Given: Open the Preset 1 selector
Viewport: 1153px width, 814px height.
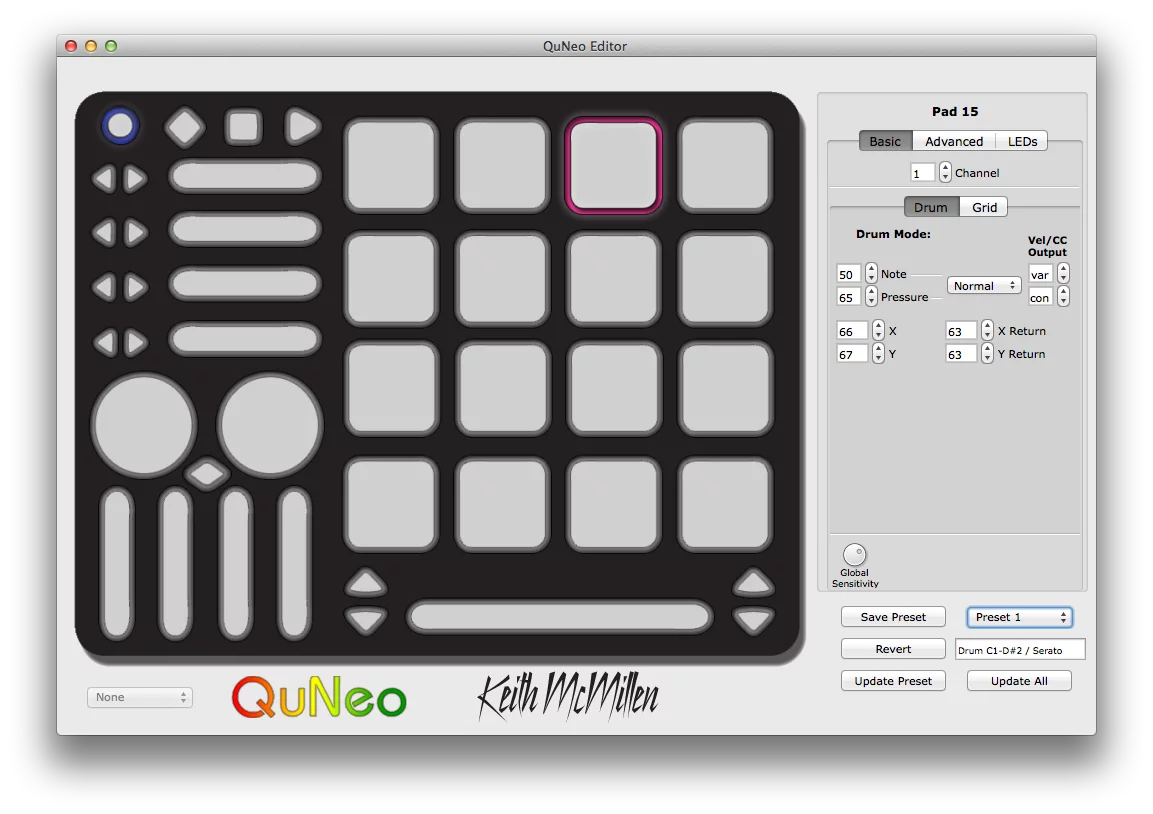Looking at the screenshot, I should 1018,616.
